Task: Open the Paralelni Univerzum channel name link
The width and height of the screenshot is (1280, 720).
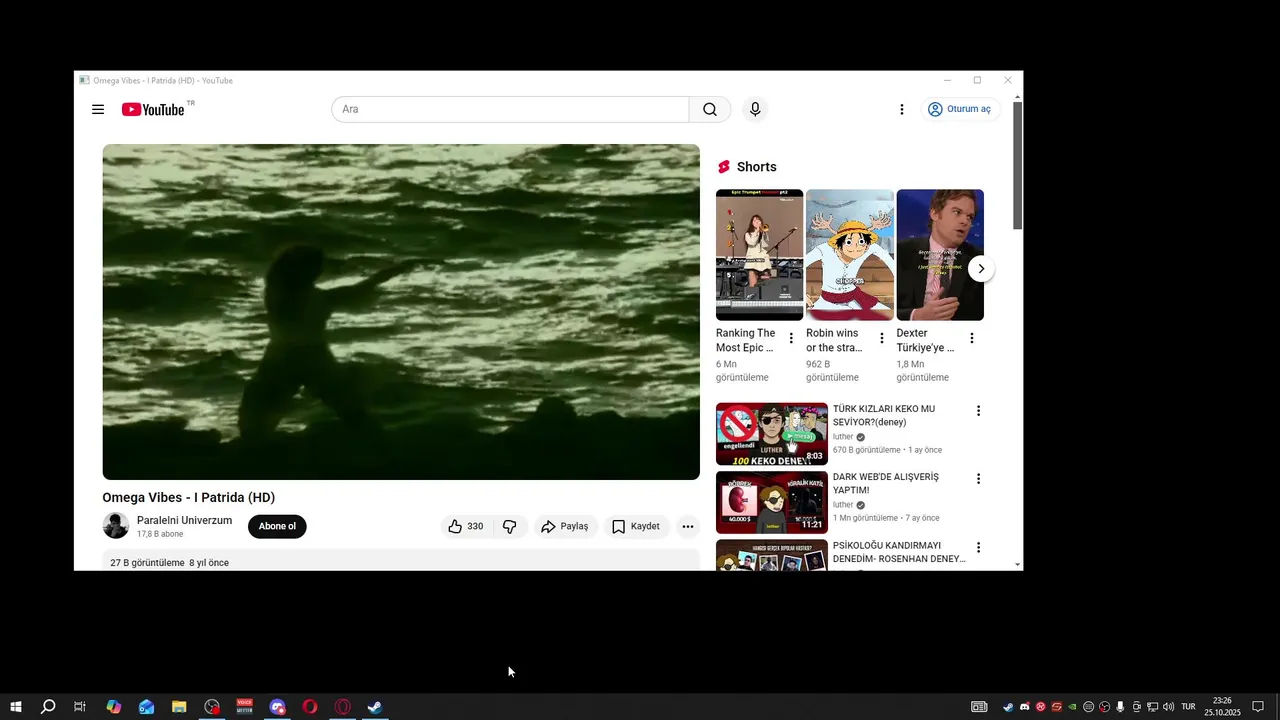Action: 184,520
